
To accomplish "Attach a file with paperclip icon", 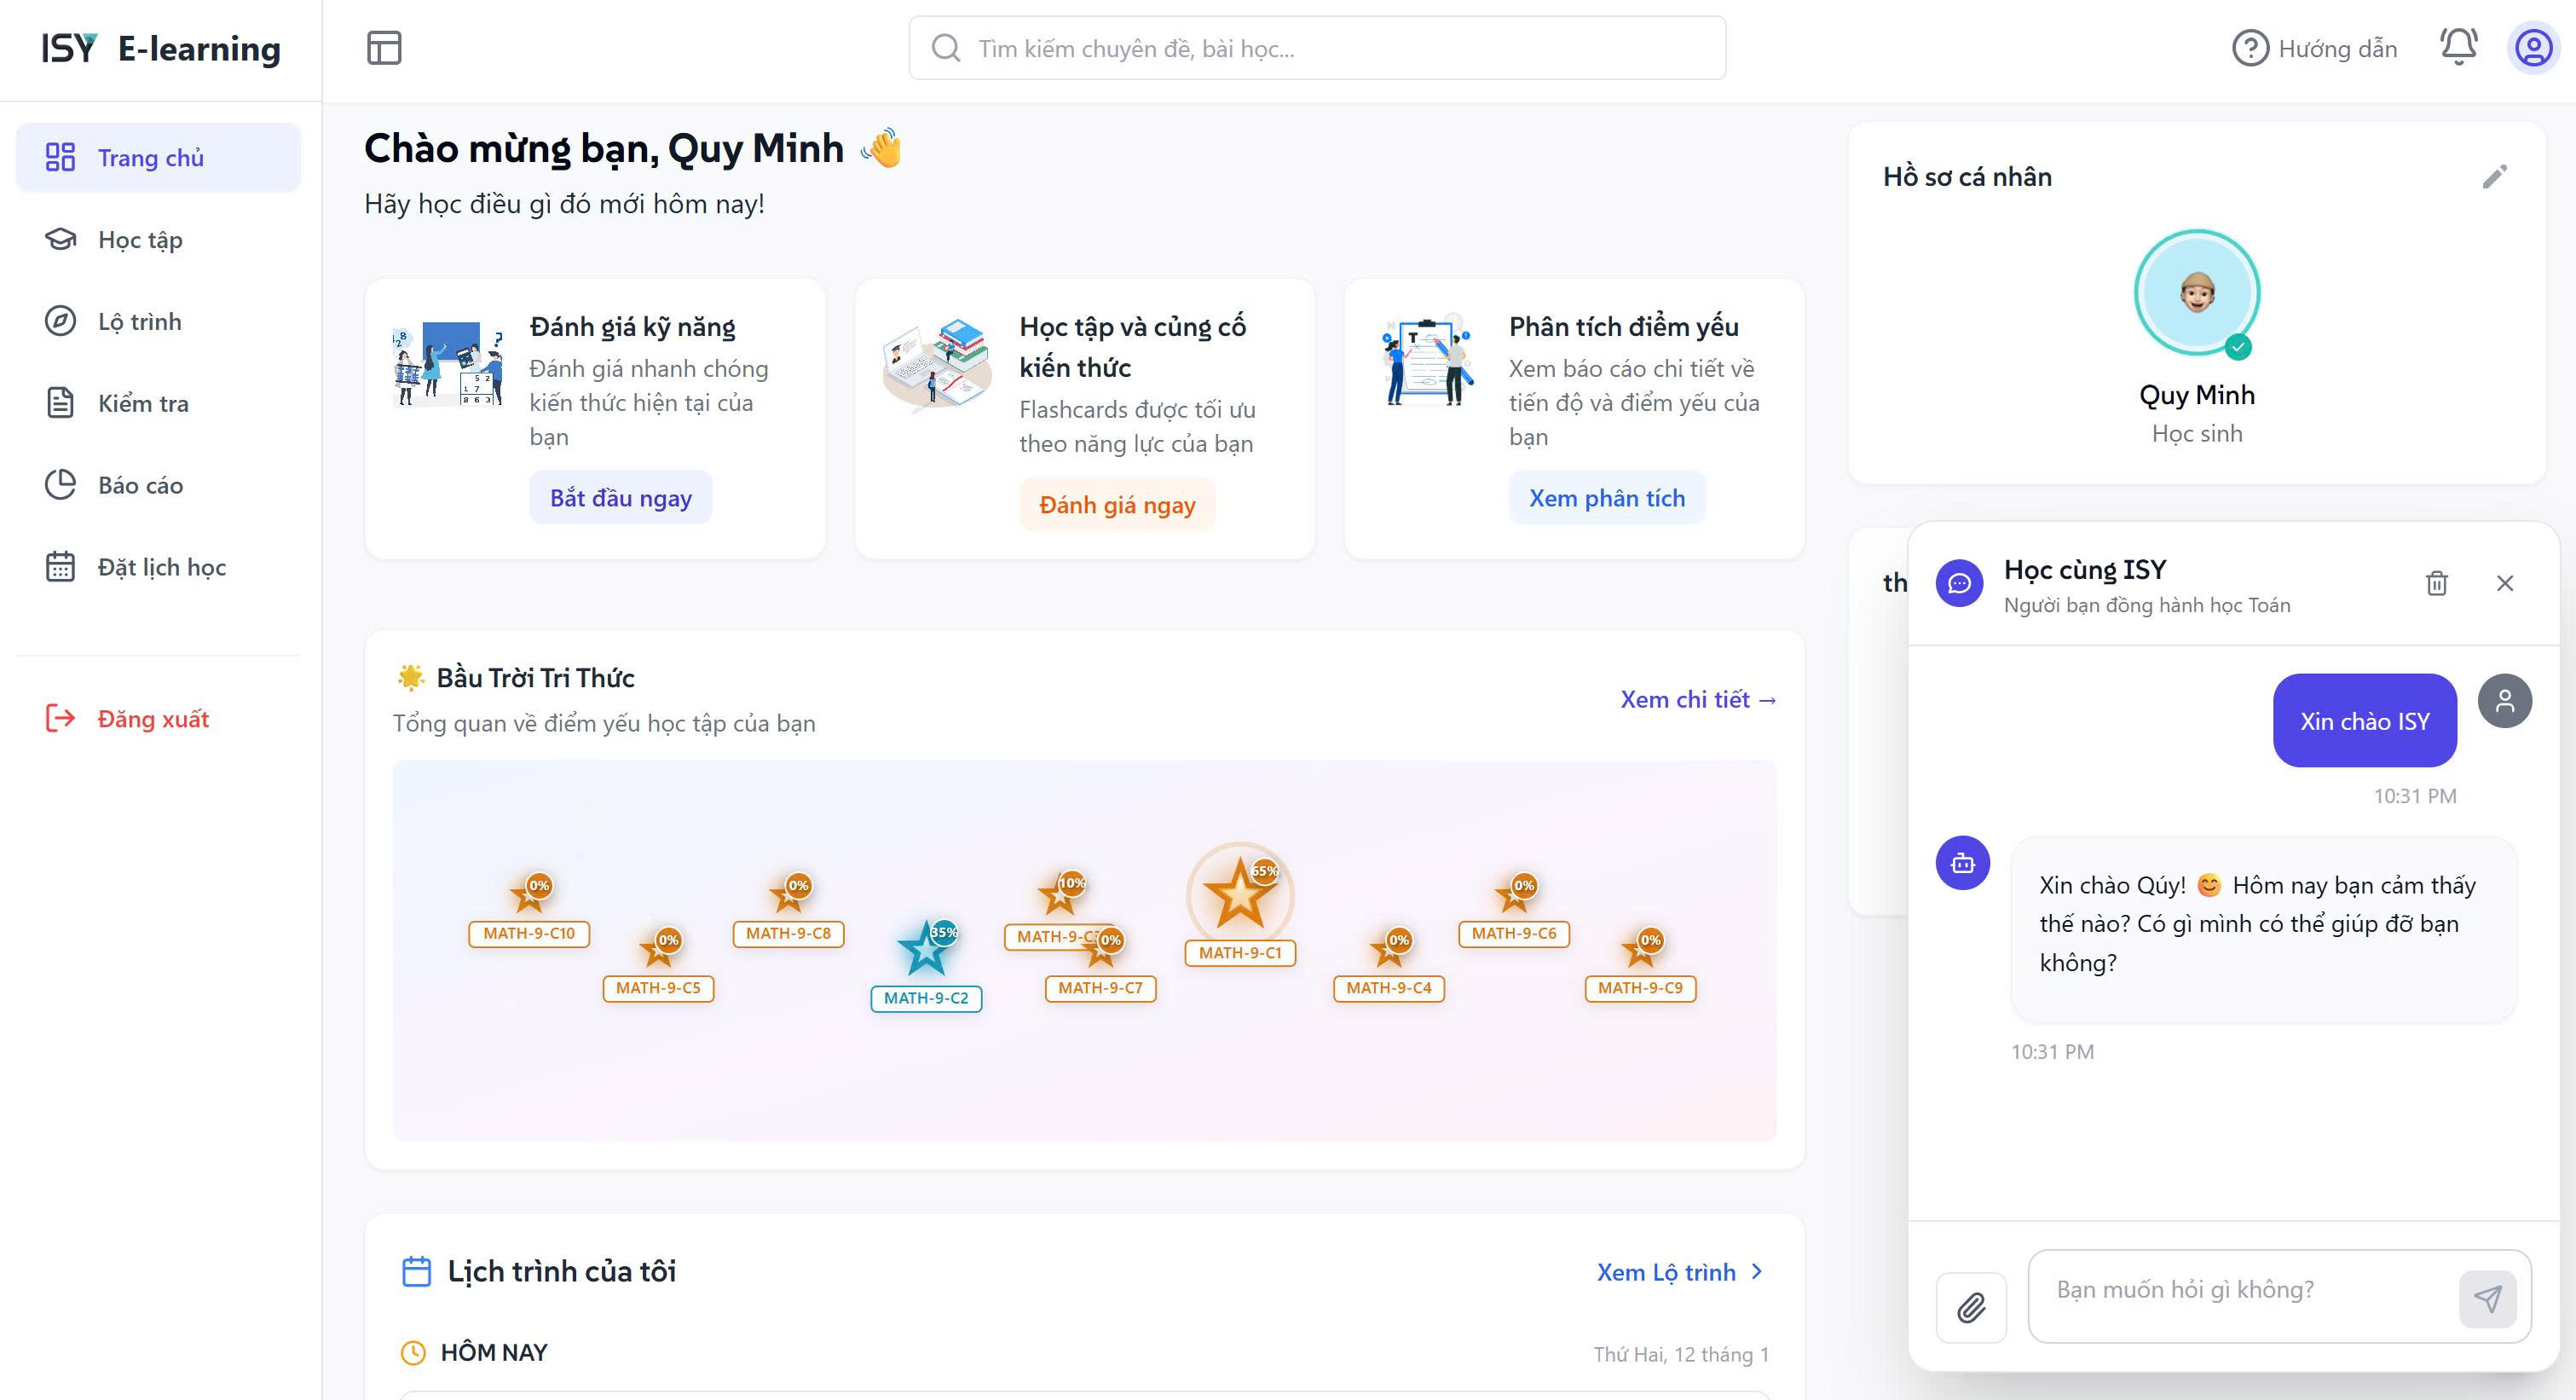I will [1970, 1307].
